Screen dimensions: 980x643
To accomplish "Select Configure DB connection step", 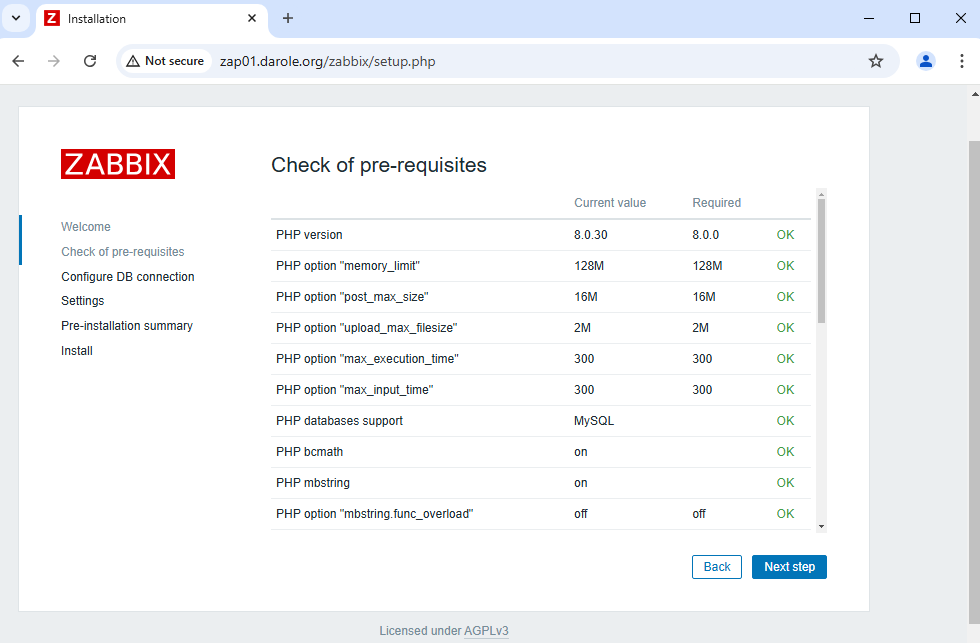I will tap(128, 276).
